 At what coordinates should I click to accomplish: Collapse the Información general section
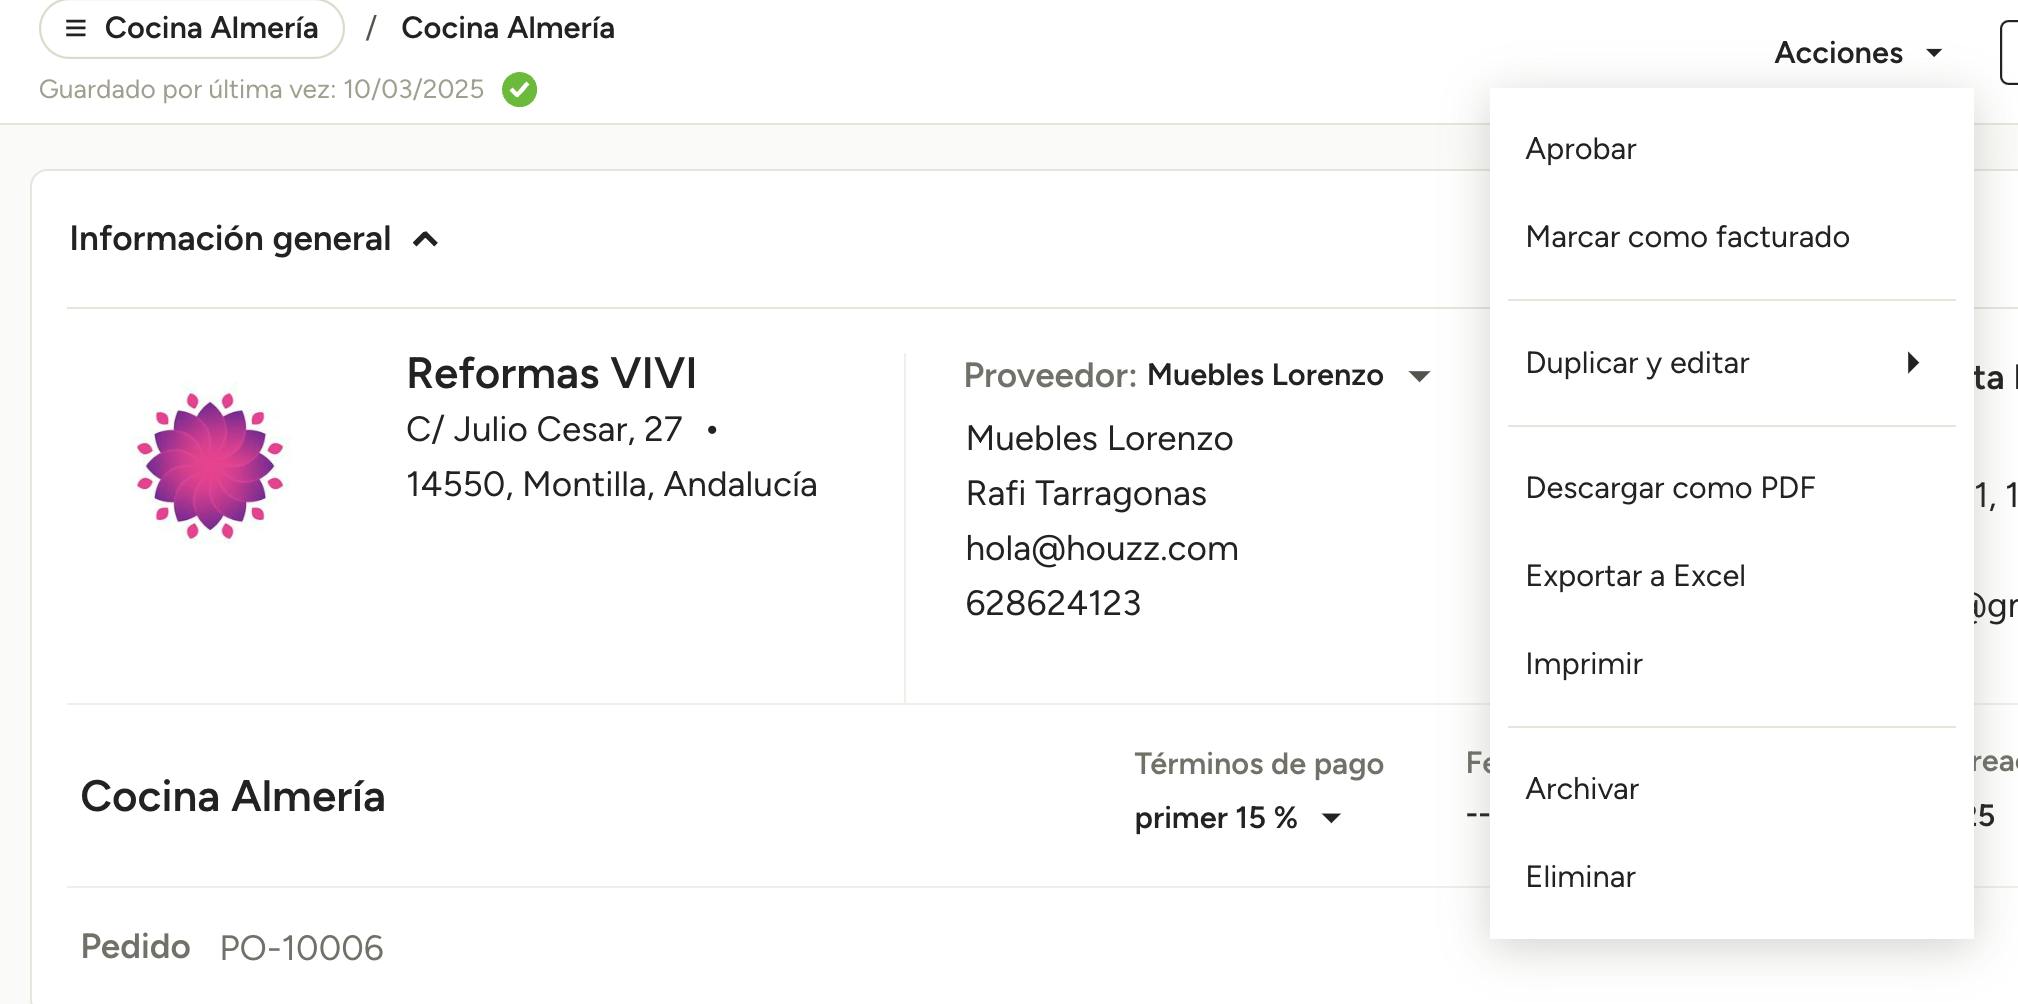(426, 239)
